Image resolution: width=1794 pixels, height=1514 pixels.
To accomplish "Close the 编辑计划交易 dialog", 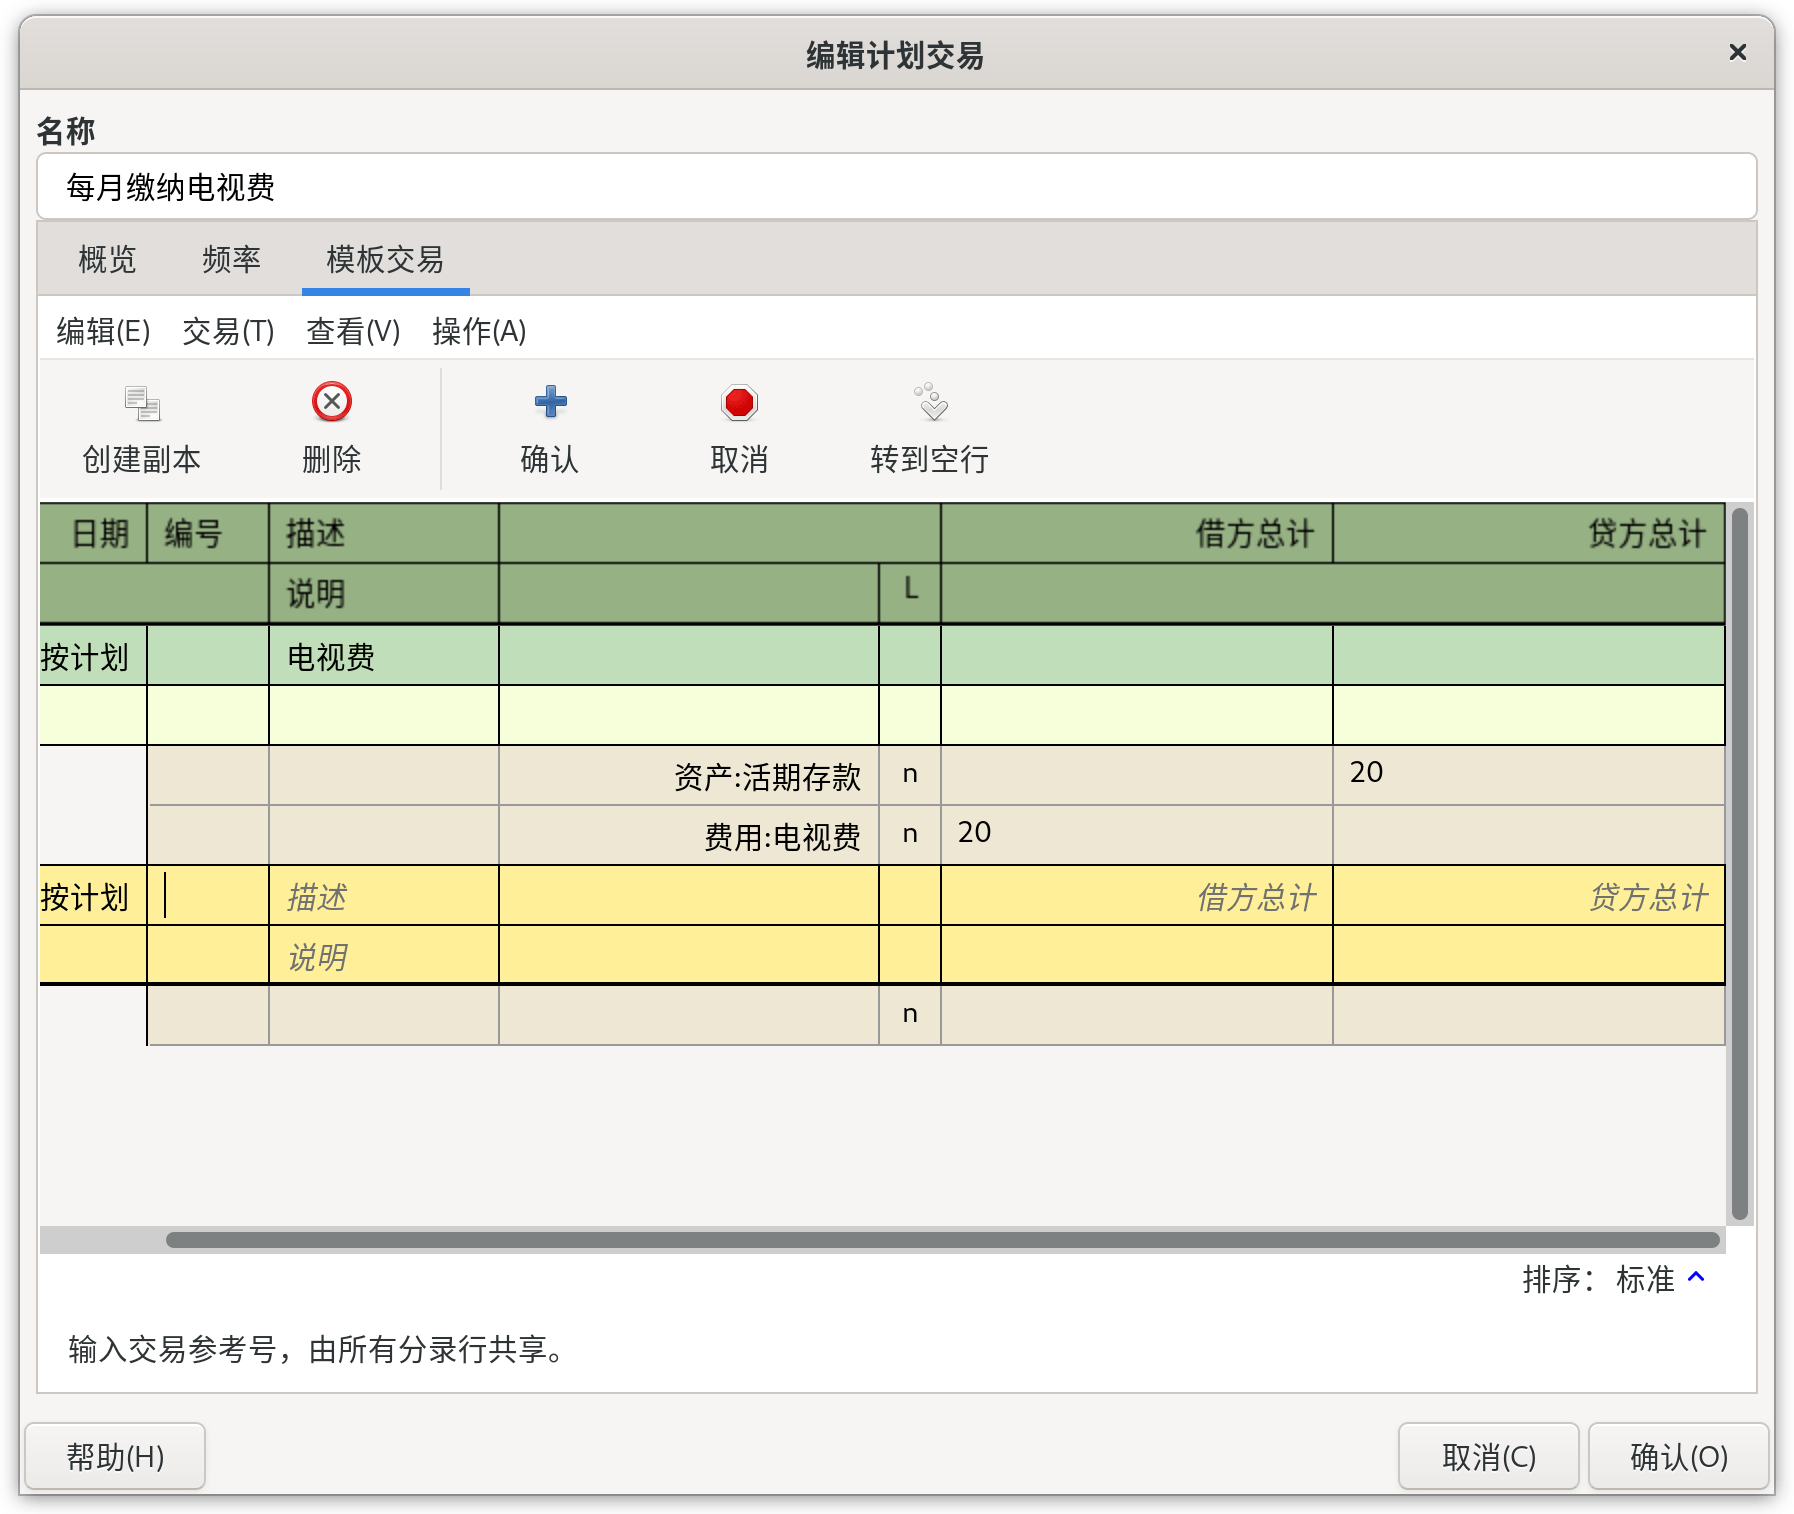I will coord(1737,52).
